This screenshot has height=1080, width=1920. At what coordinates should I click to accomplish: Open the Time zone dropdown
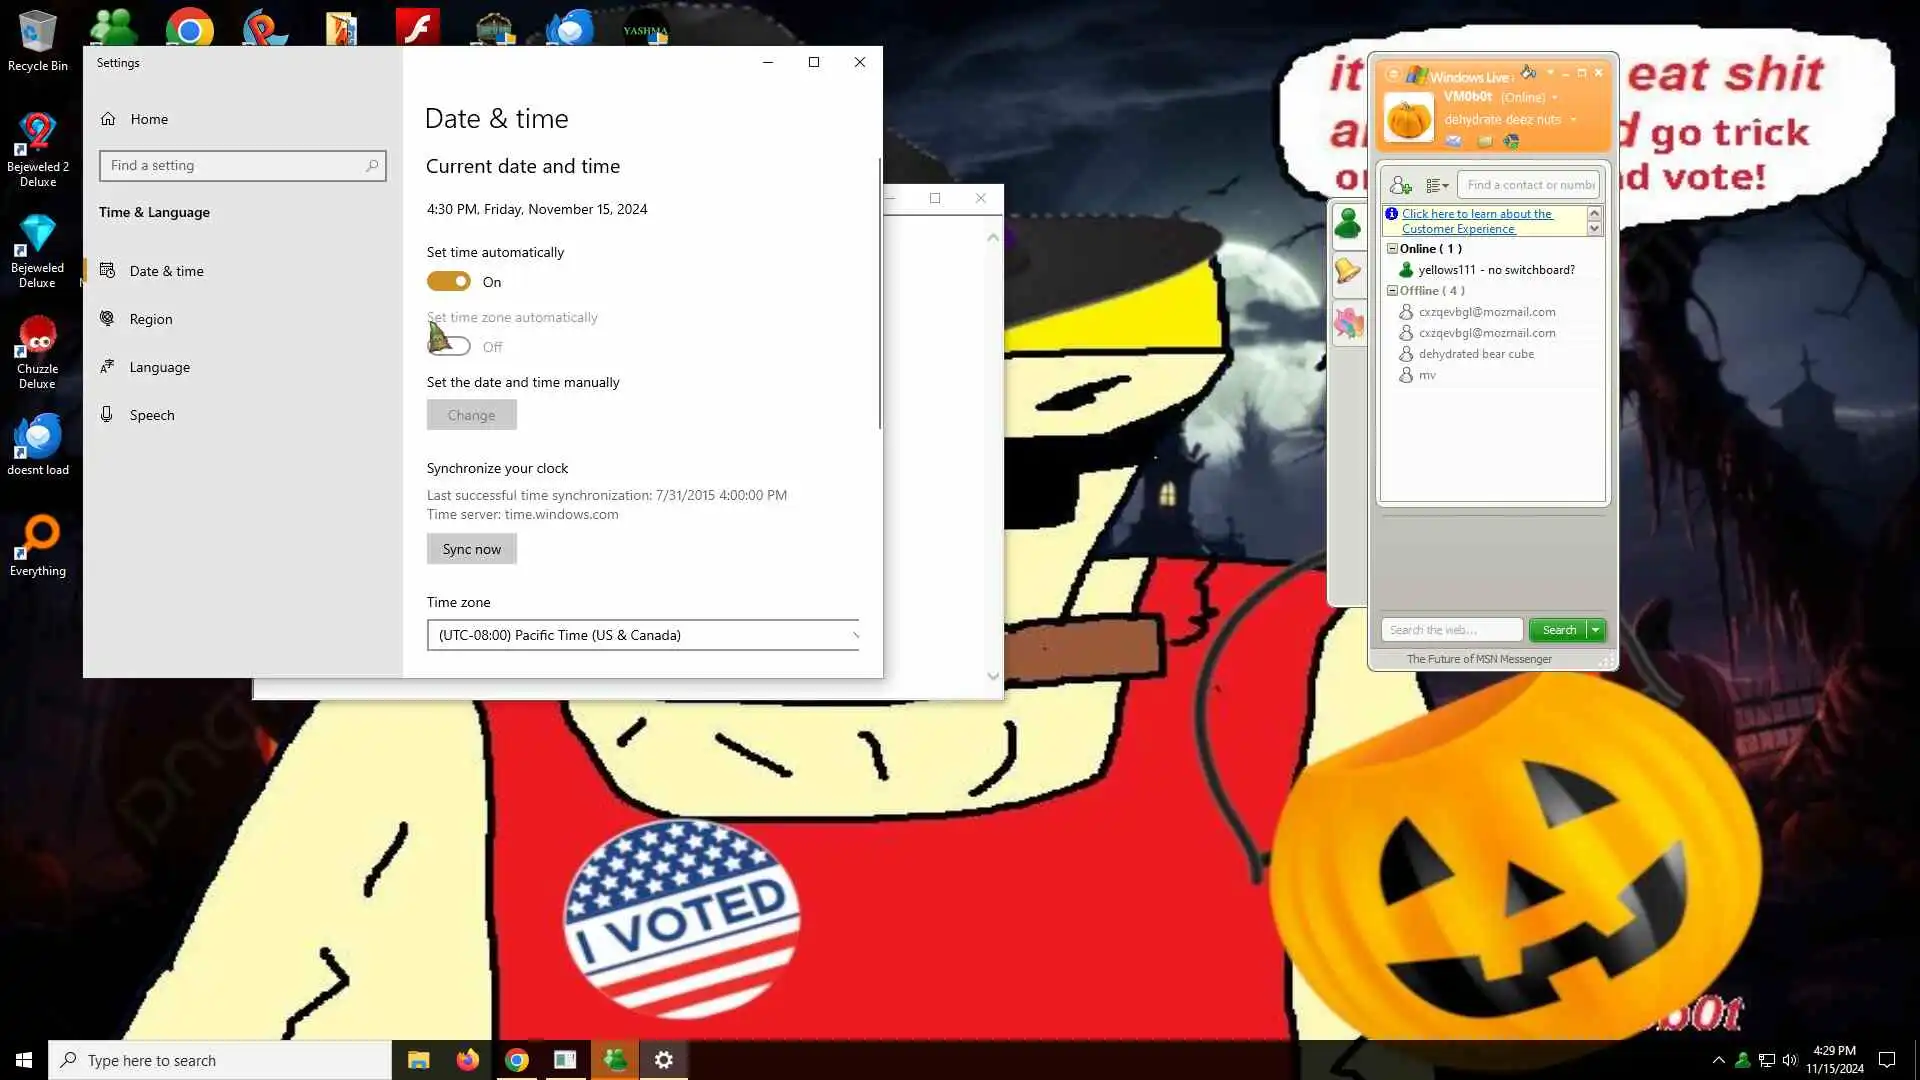643,635
